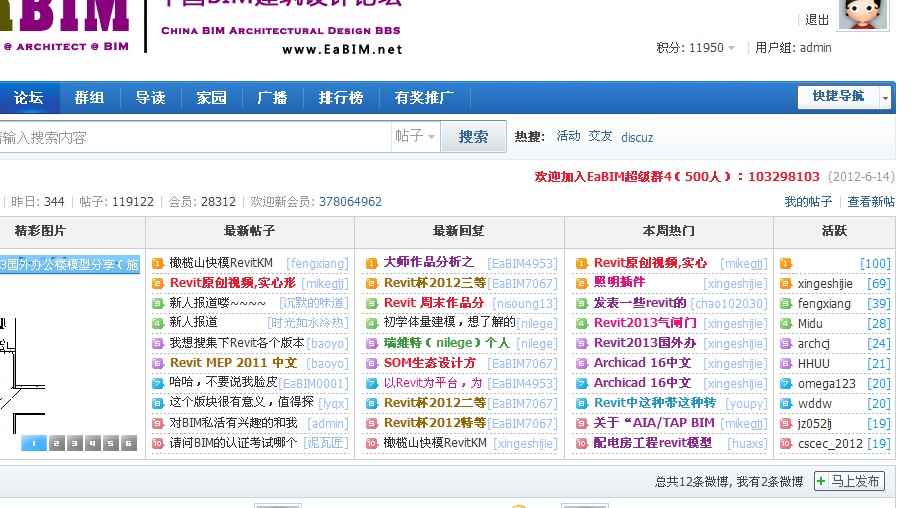Click hot search term 活动
This screenshot has height=508, width=915.
click(x=568, y=136)
